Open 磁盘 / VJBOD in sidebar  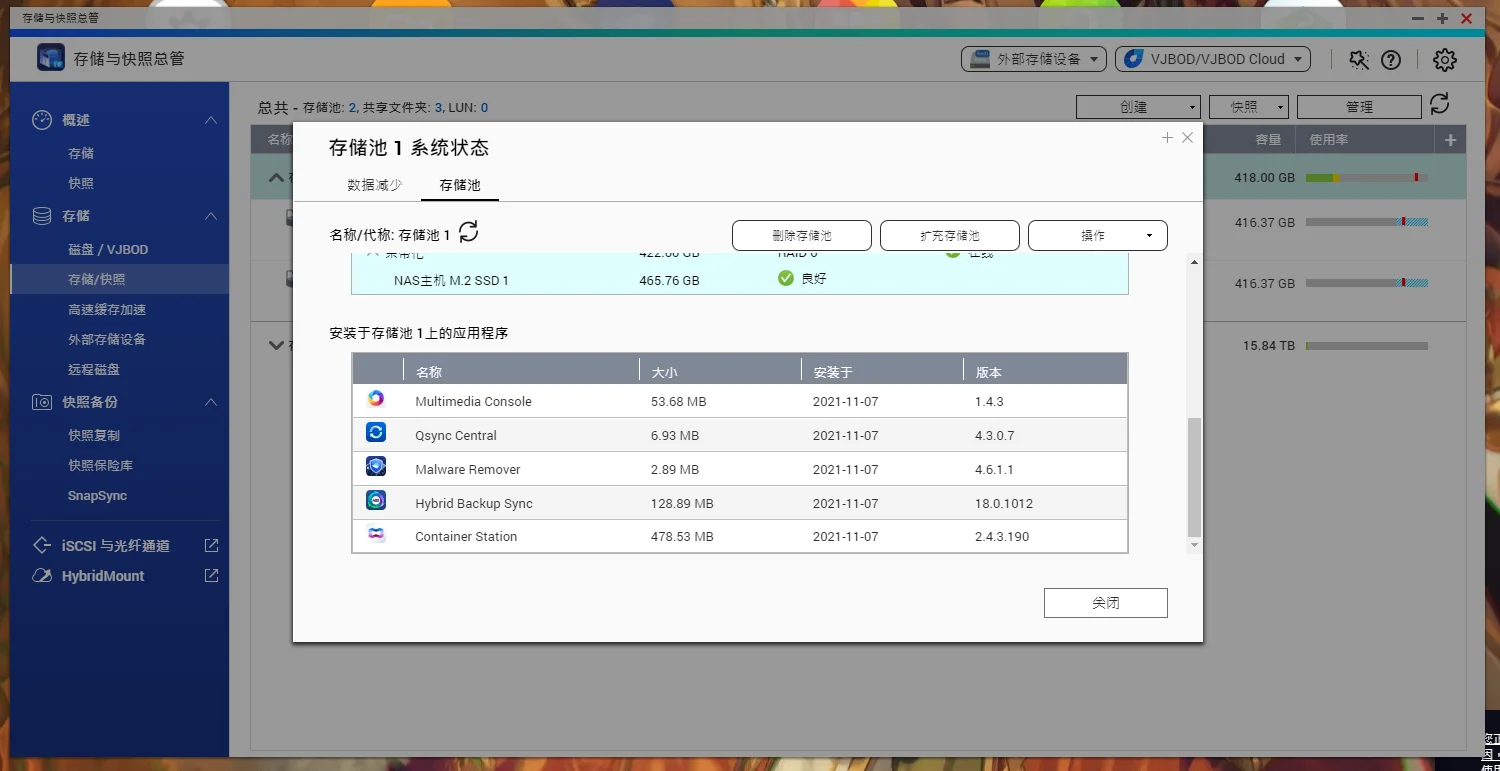108,250
